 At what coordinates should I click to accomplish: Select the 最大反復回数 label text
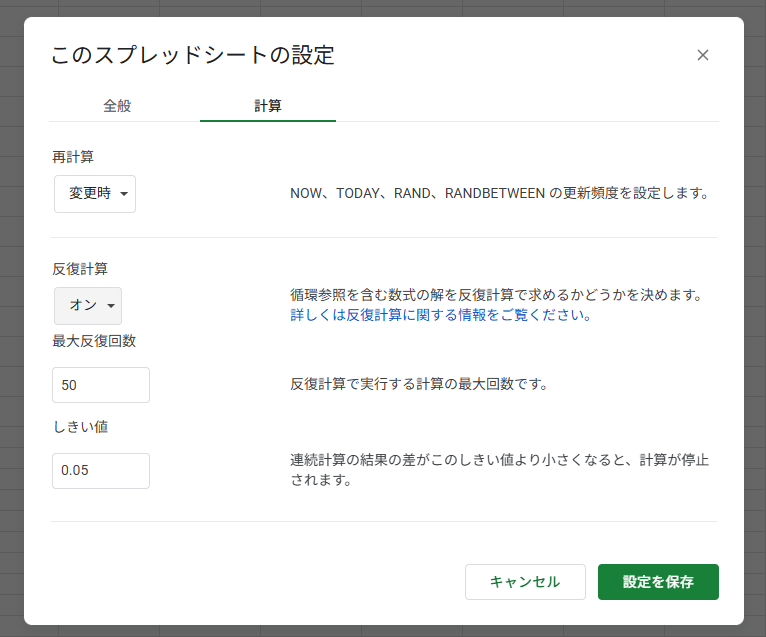click(94, 340)
